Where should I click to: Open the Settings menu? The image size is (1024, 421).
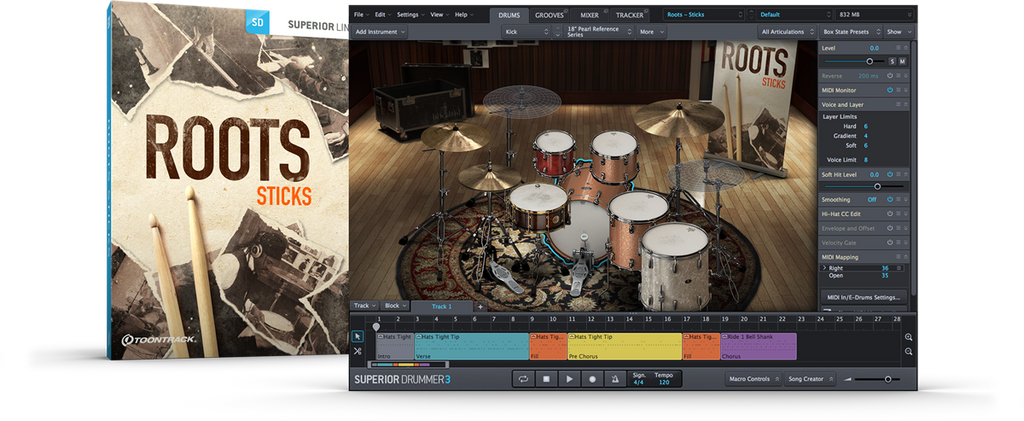(411, 14)
